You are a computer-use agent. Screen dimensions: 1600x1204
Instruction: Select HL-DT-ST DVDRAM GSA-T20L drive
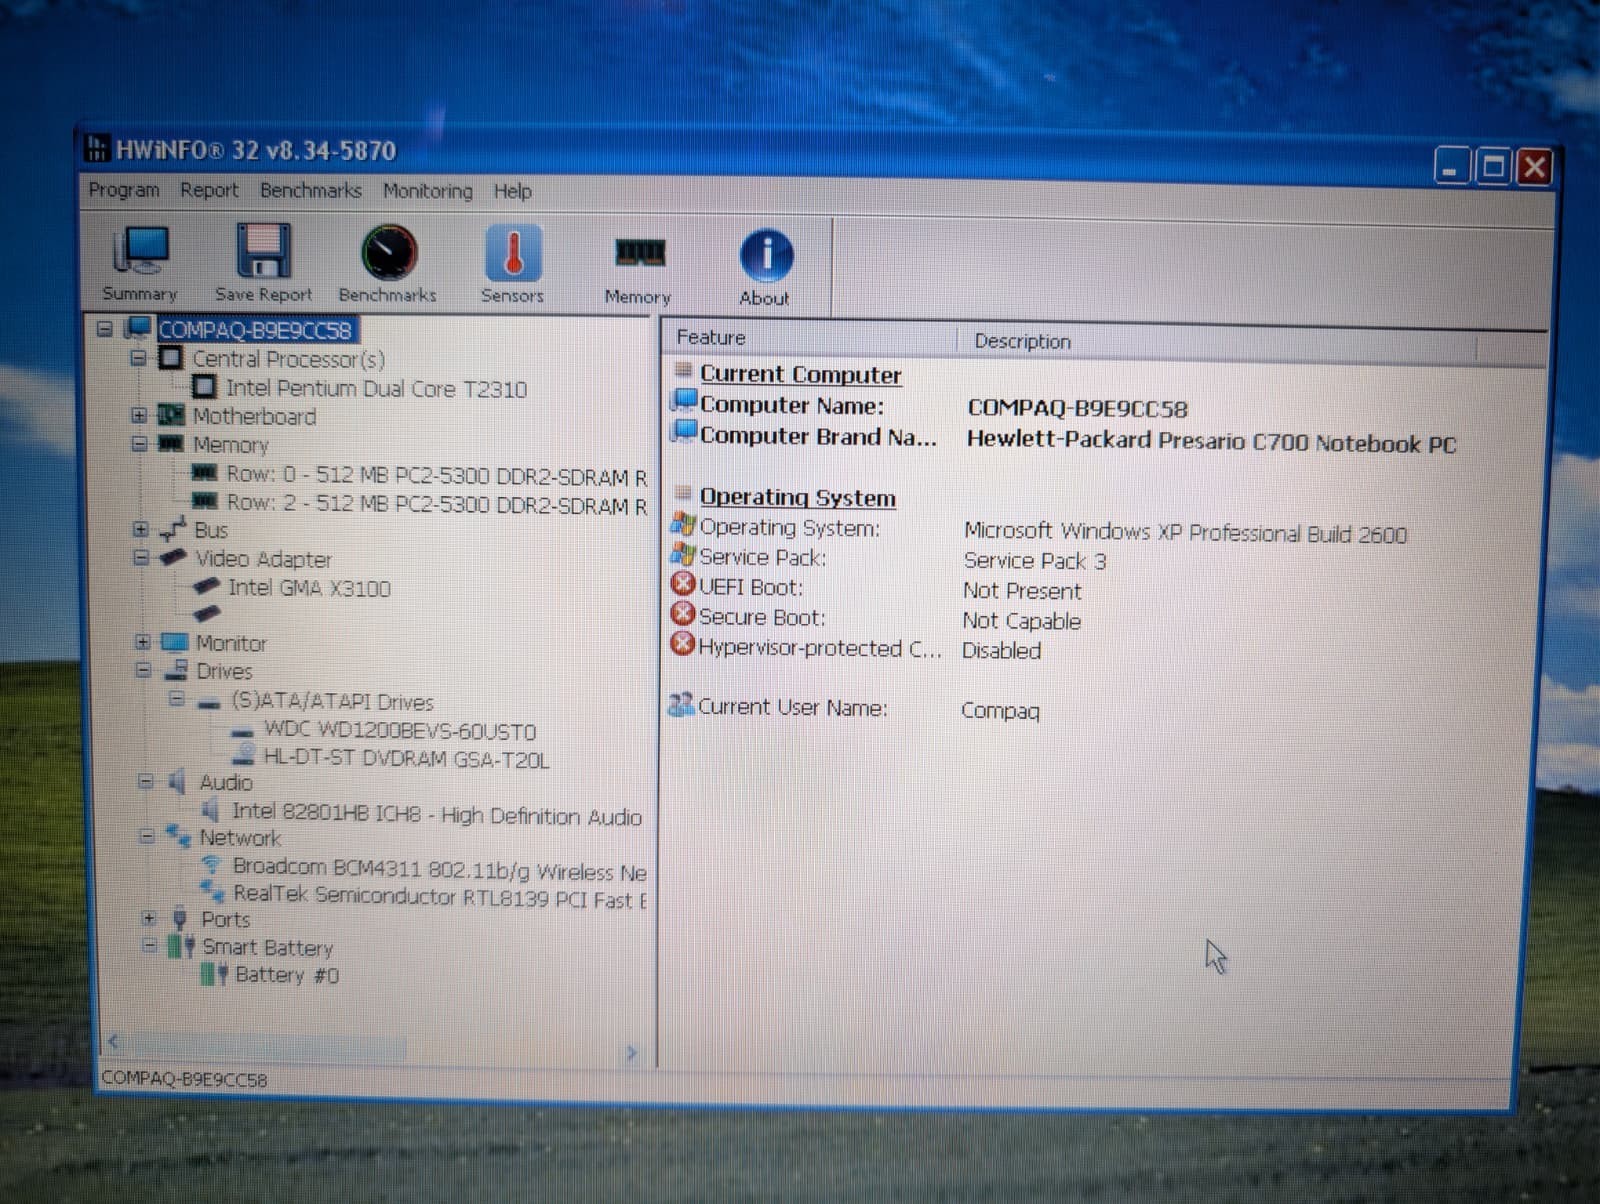pos(406,759)
